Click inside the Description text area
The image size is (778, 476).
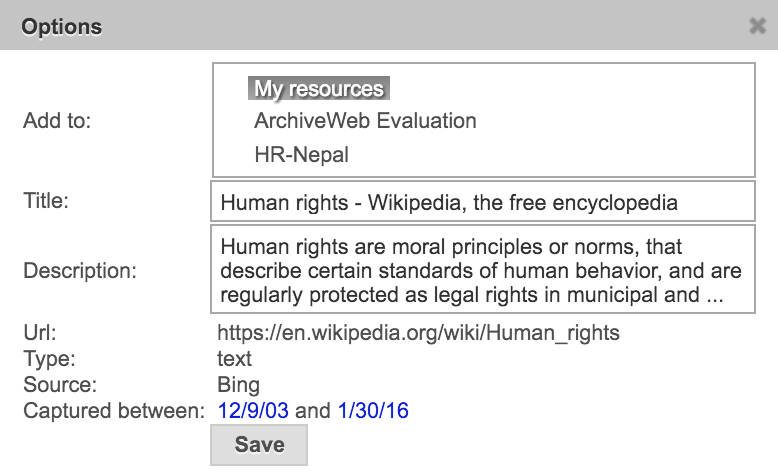[482, 269]
